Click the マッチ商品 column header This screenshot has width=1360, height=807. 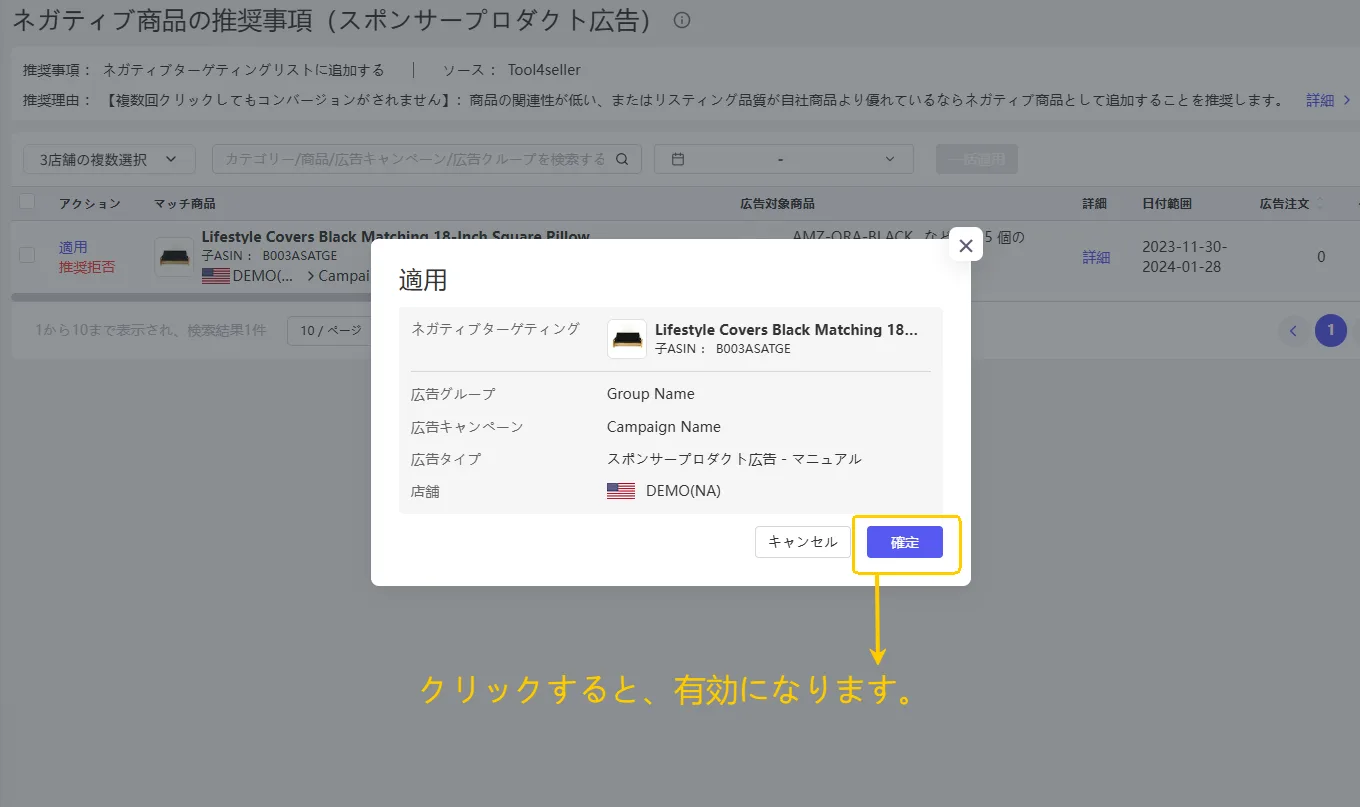[185, 203]
